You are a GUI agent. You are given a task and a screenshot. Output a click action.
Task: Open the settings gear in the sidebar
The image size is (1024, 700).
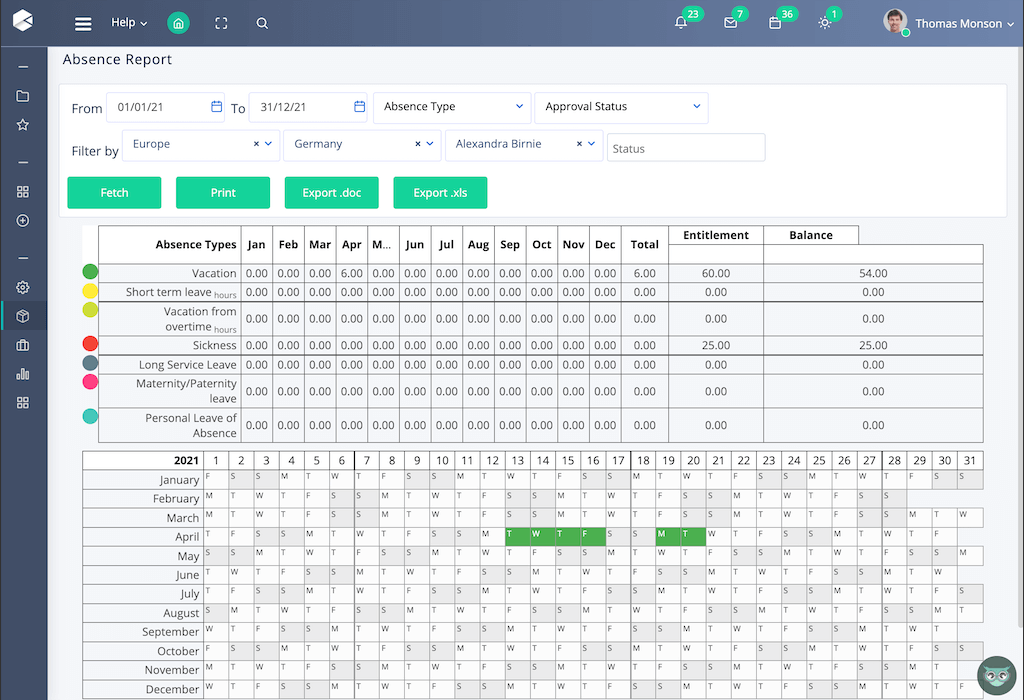pos(23,288)
